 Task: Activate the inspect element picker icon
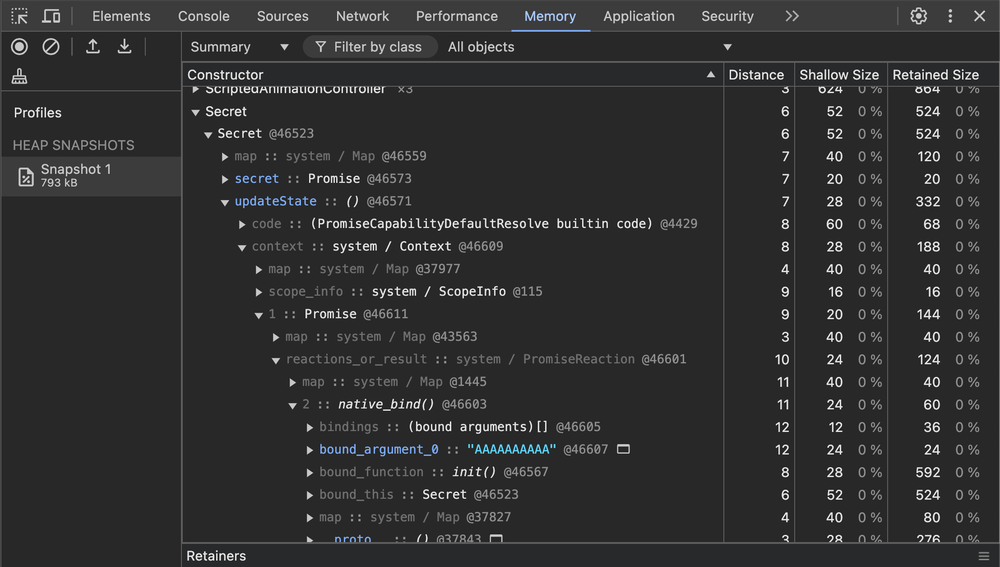click(x=20, y=16)
